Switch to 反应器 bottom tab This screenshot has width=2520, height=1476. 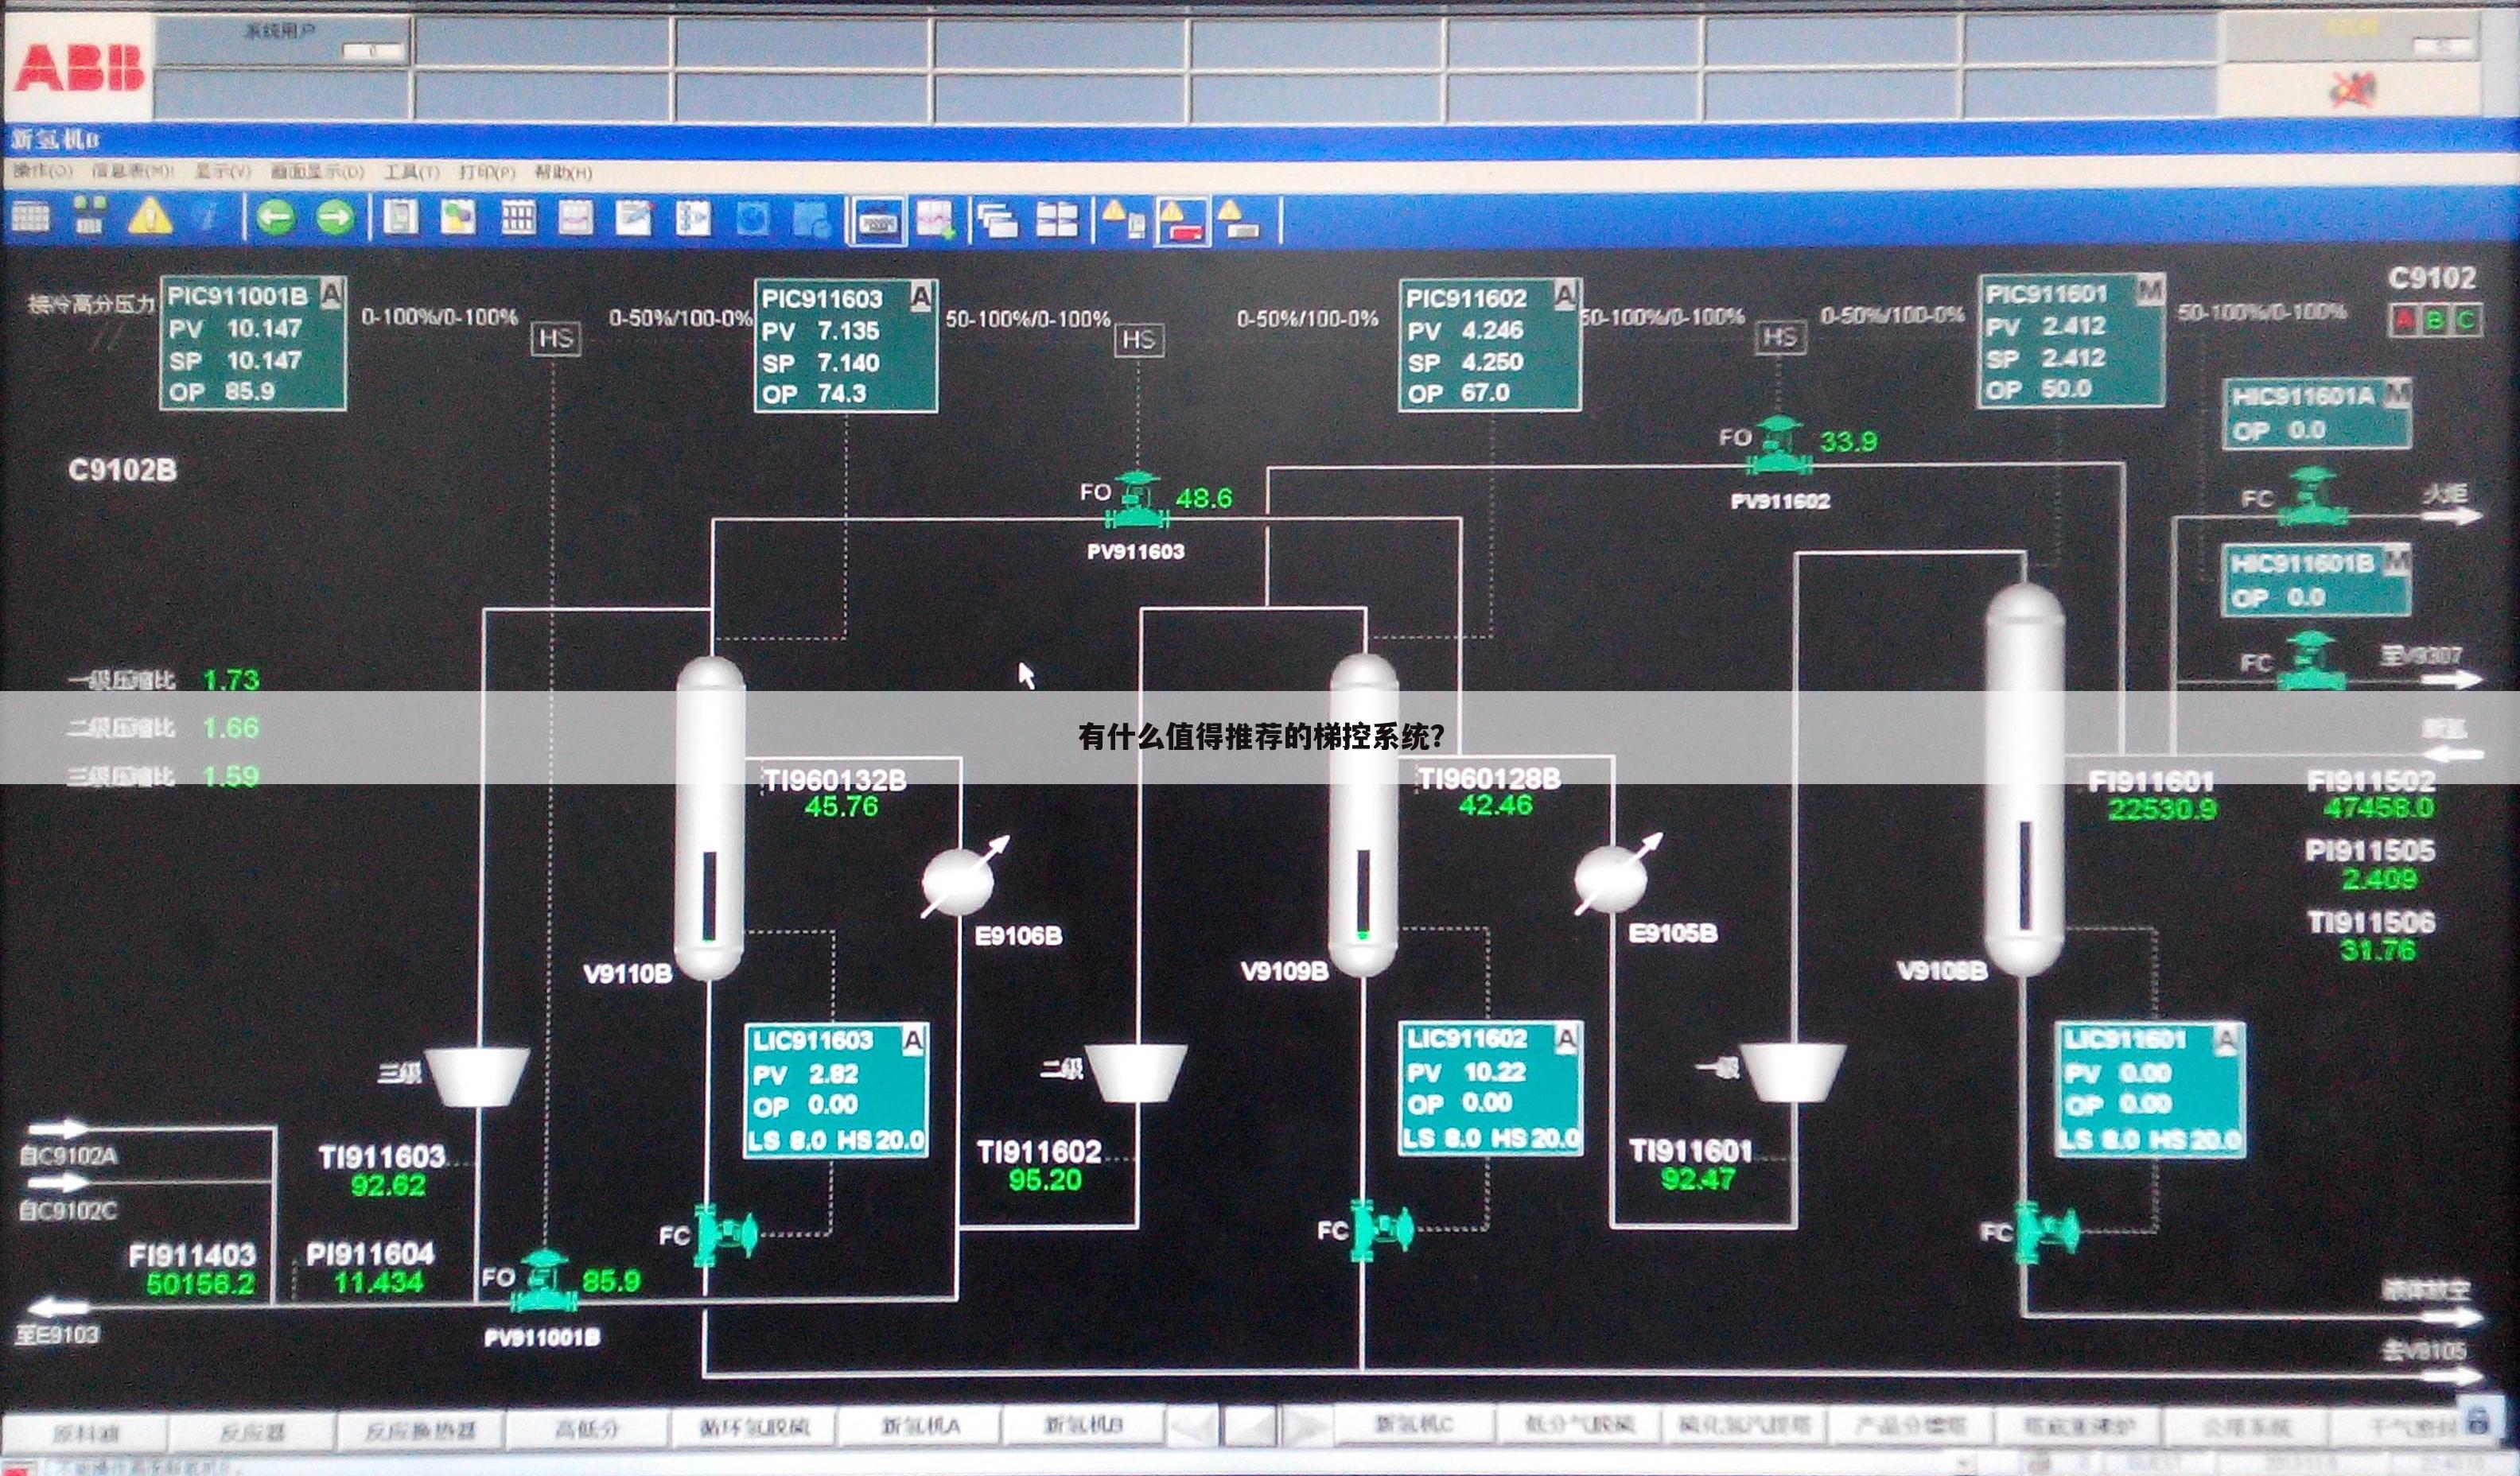coord(253,1431)
